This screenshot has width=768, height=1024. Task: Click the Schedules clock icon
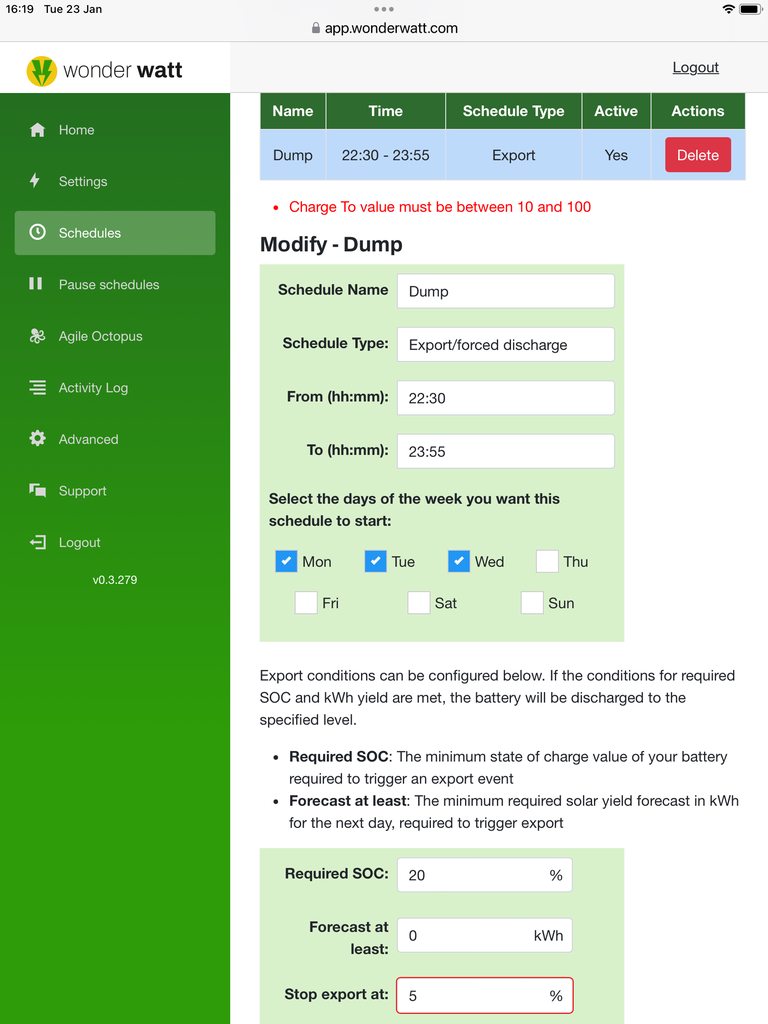[x=38, y=232]
